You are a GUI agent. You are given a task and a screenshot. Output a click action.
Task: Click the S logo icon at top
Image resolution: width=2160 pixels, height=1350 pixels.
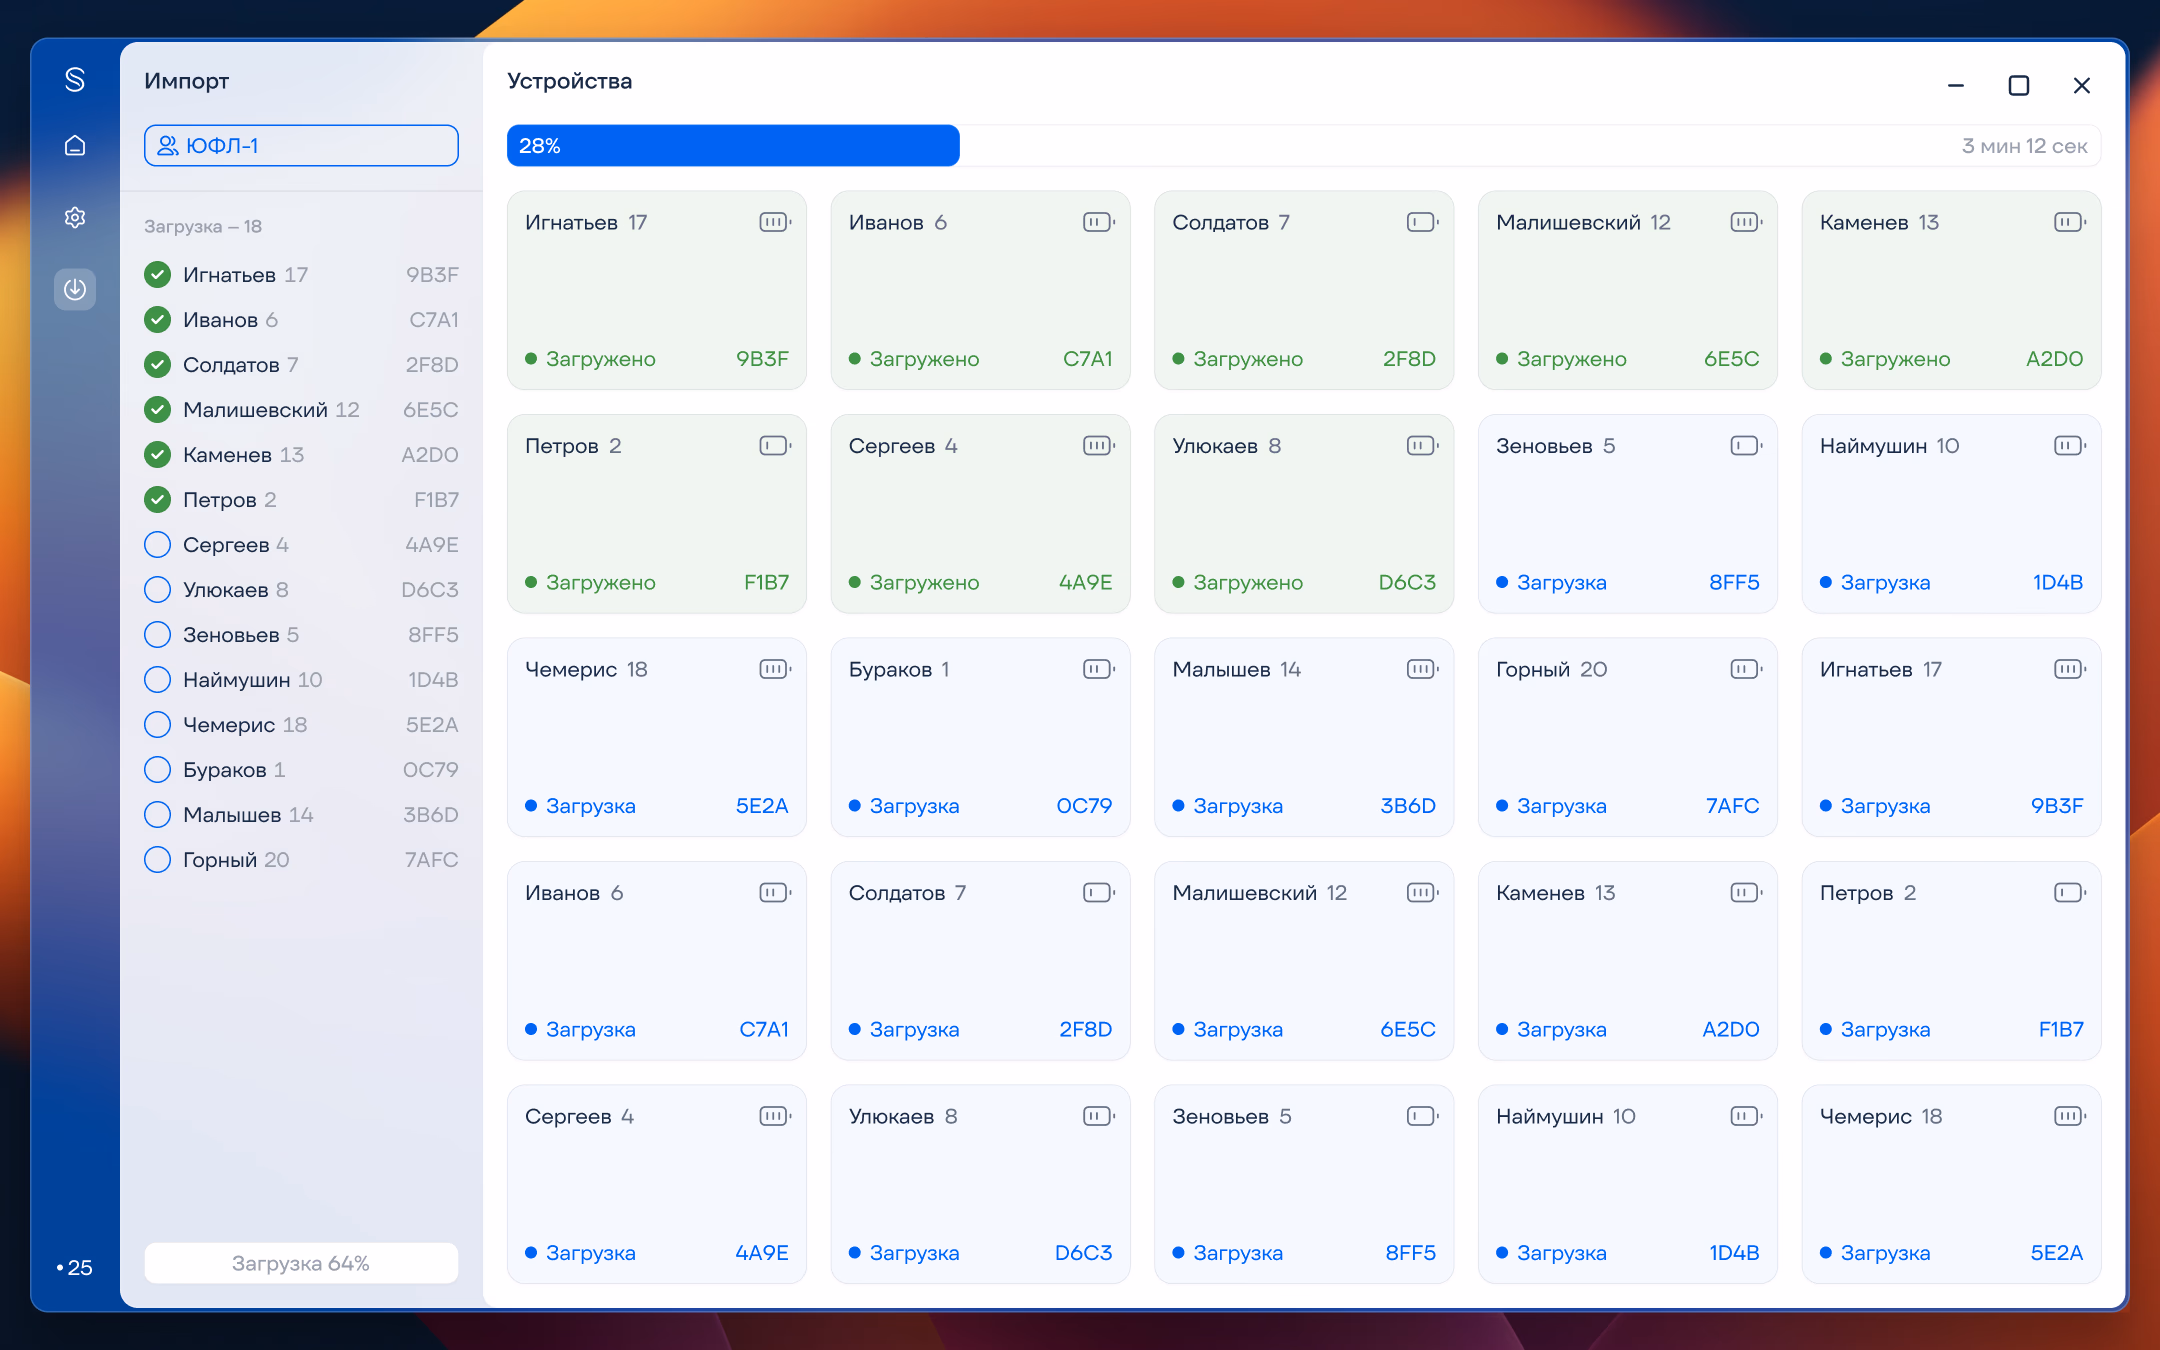pyautogui.click(x=75, y=80)
